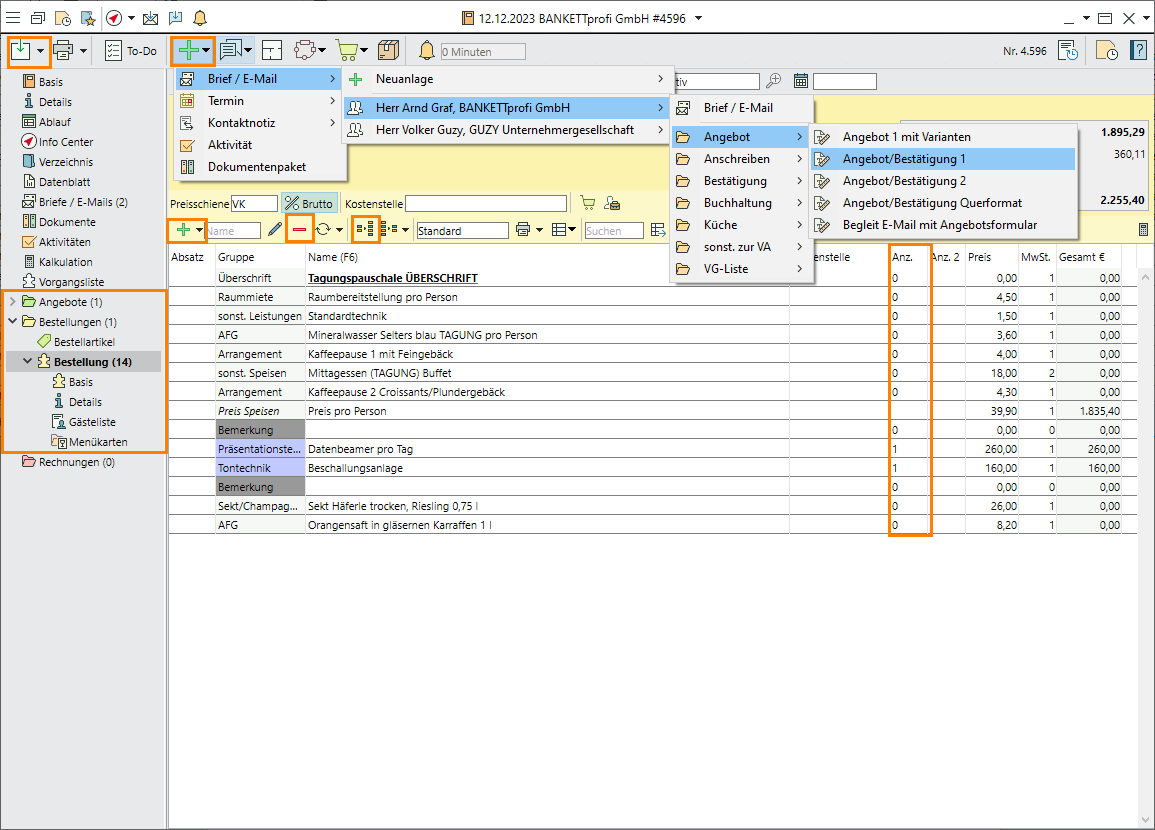Click the printer icon in top toolbar

point(64,50)
